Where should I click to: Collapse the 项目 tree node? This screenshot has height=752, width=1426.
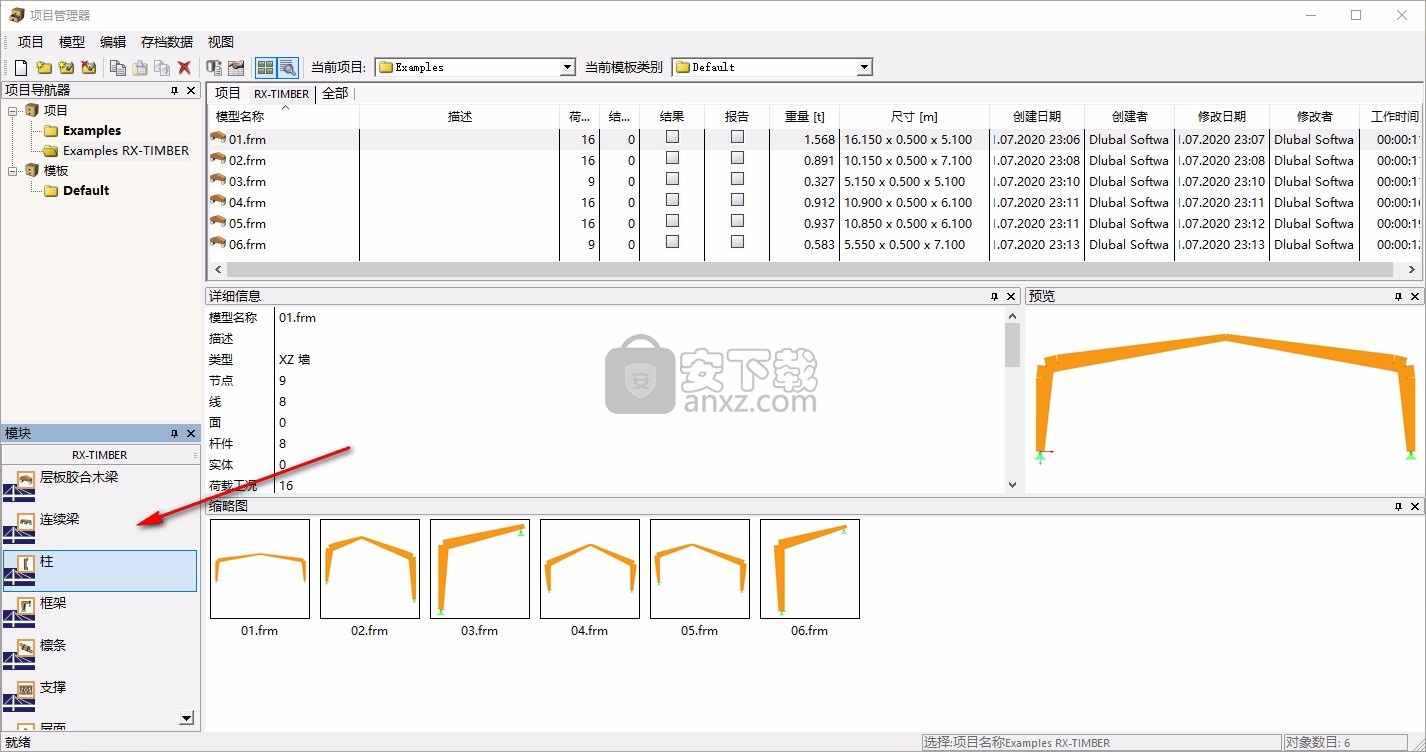[13, 110]
